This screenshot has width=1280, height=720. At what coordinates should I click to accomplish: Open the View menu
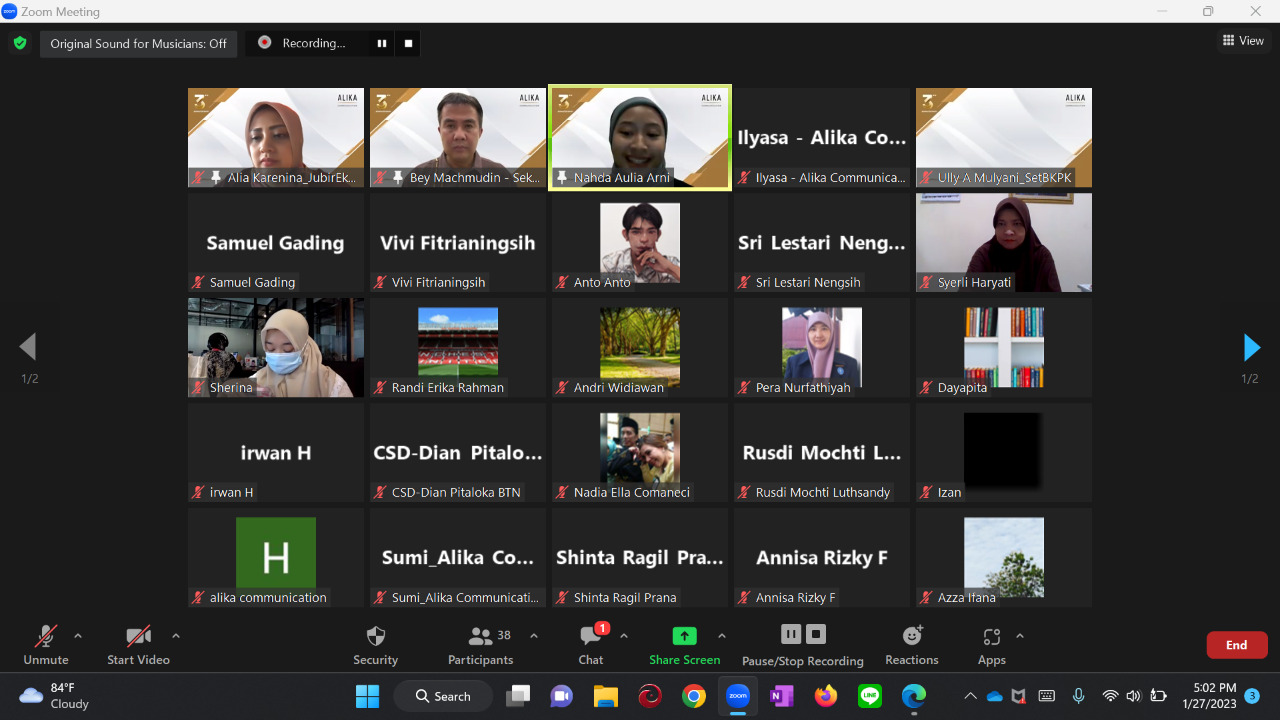coord(1244,40)
